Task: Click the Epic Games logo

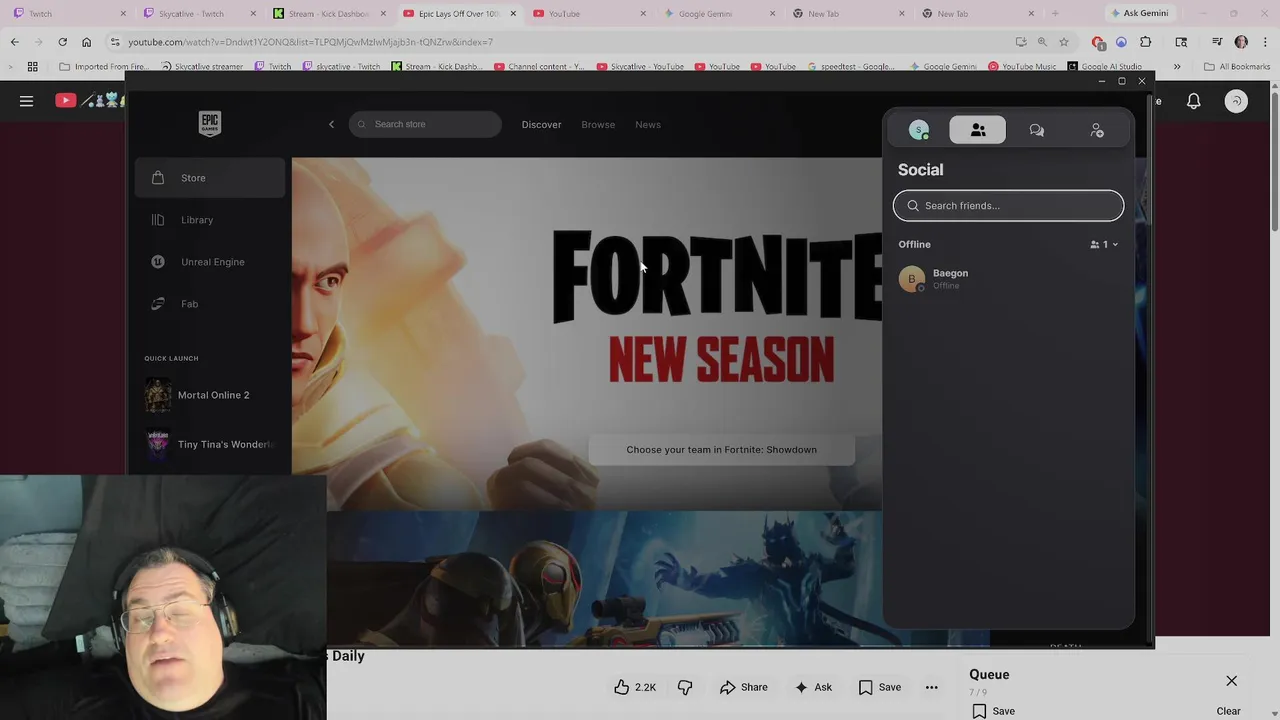Action: click(209, 123)
